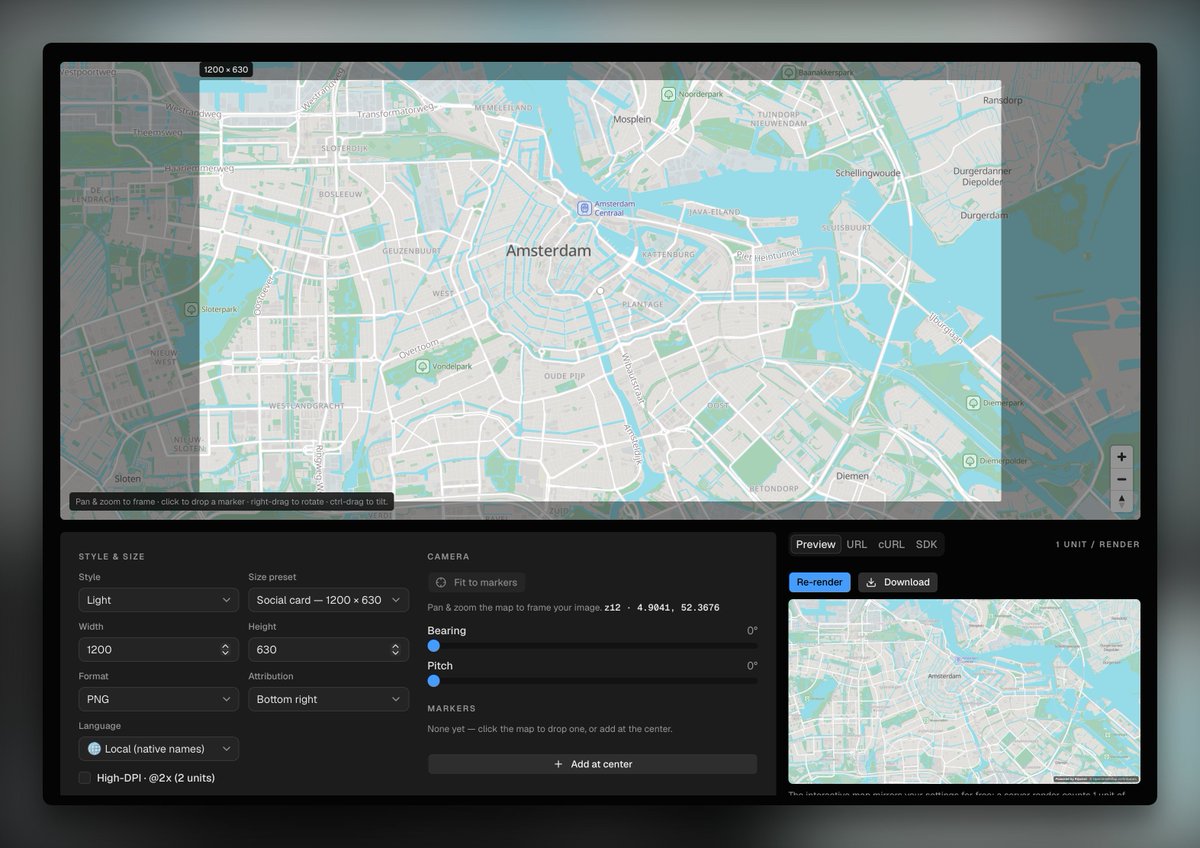This screenshot has width=1200, height=848.
Task: Click the Mosplein label on map
Action: tap(632, 119)
